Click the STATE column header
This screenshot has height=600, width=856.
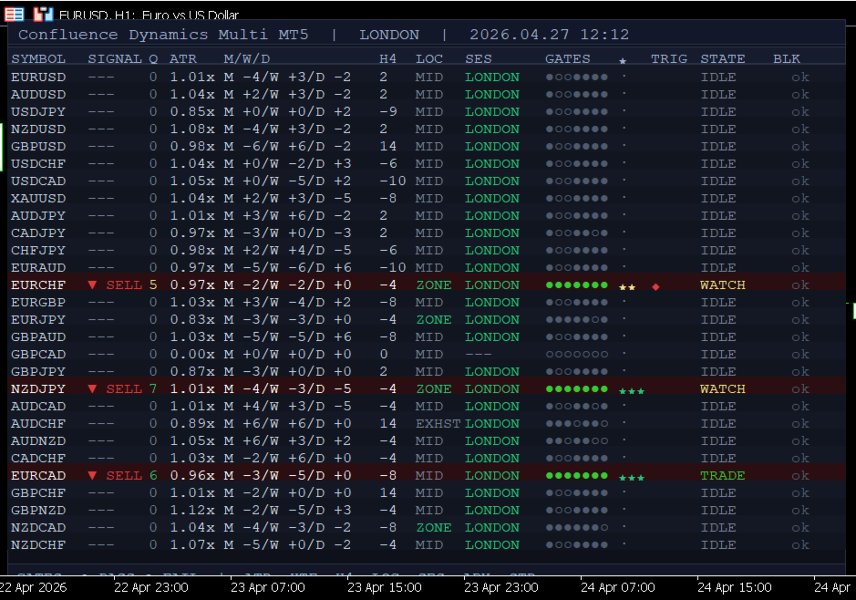(723, 58)
